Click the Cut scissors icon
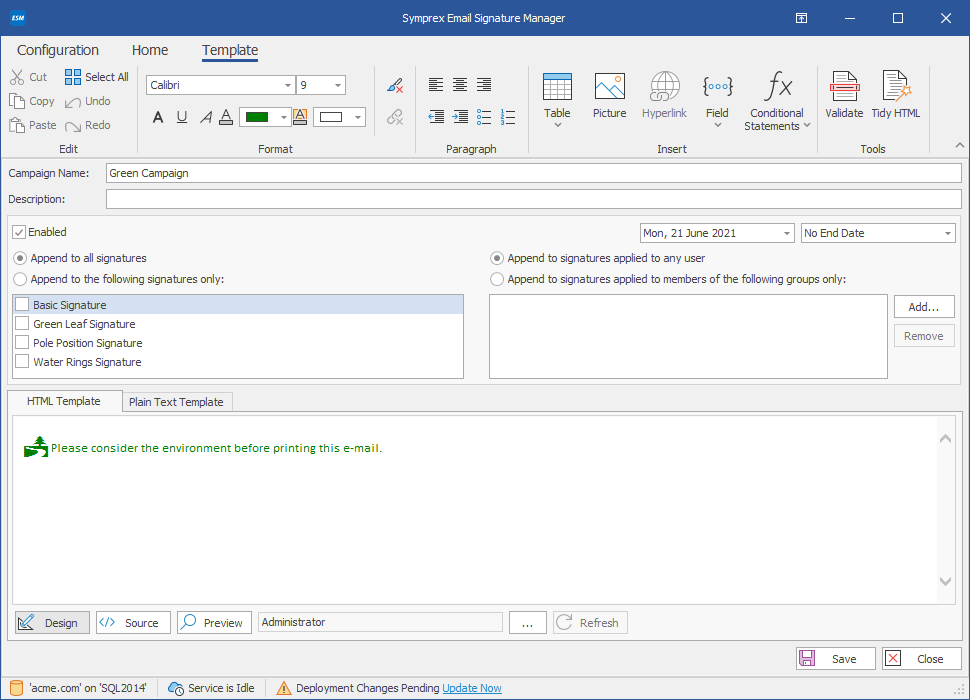Viewport: 970px width, 700px height. [x=17, y=77]
